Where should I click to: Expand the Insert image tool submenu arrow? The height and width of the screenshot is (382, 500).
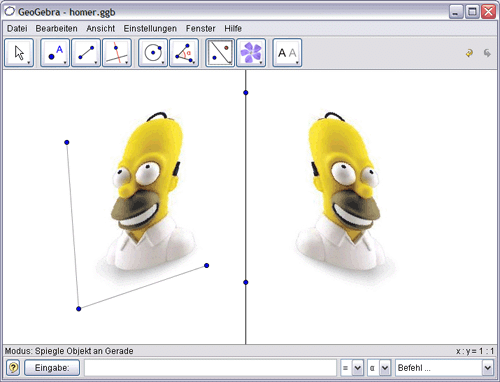click(x=261, y=62)
